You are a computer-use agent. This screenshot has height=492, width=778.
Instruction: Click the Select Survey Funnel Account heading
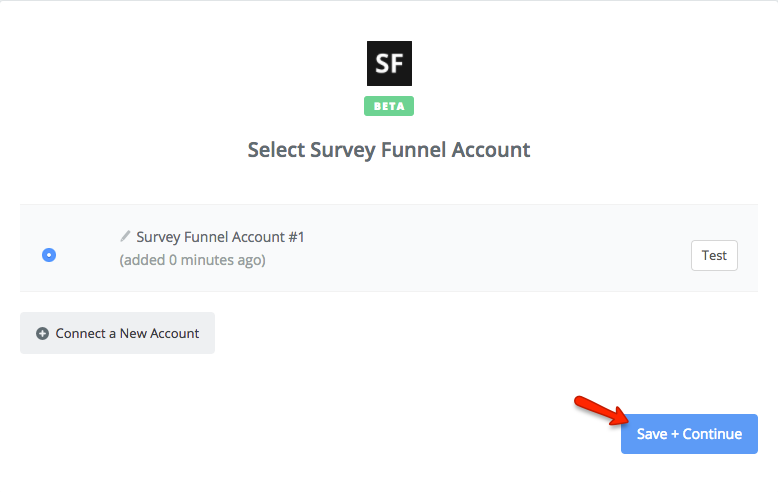tap(389, 150)
